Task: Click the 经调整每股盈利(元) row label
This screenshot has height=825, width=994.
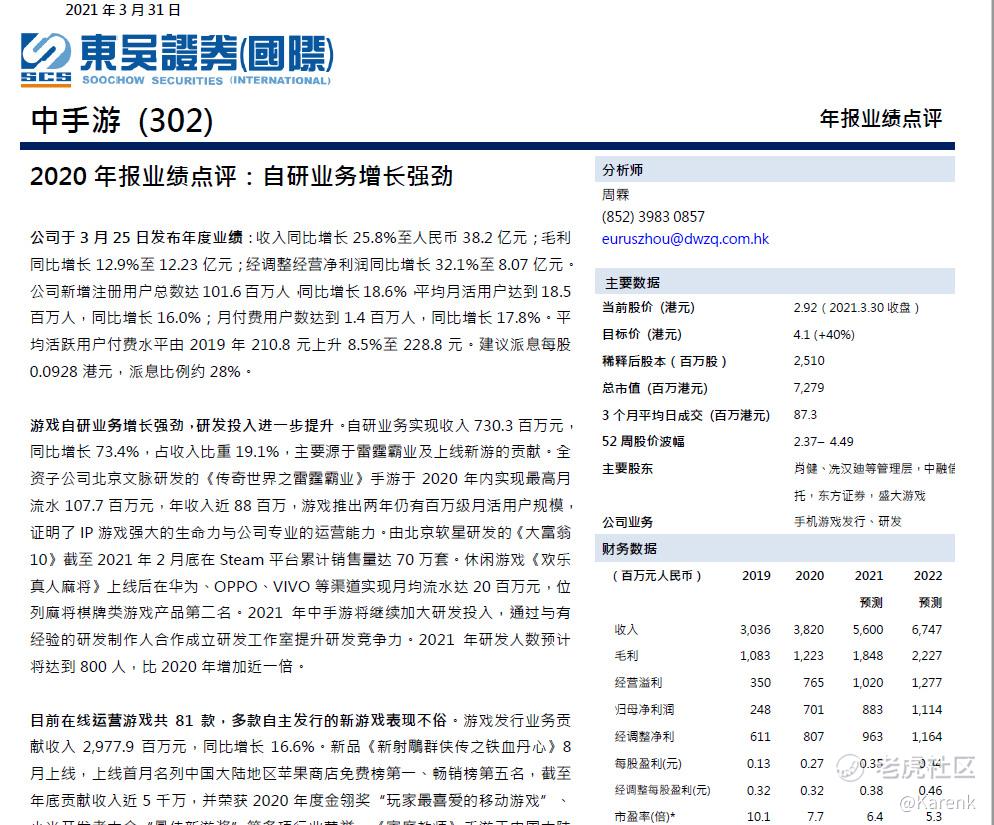Action: tap(662, 791)
